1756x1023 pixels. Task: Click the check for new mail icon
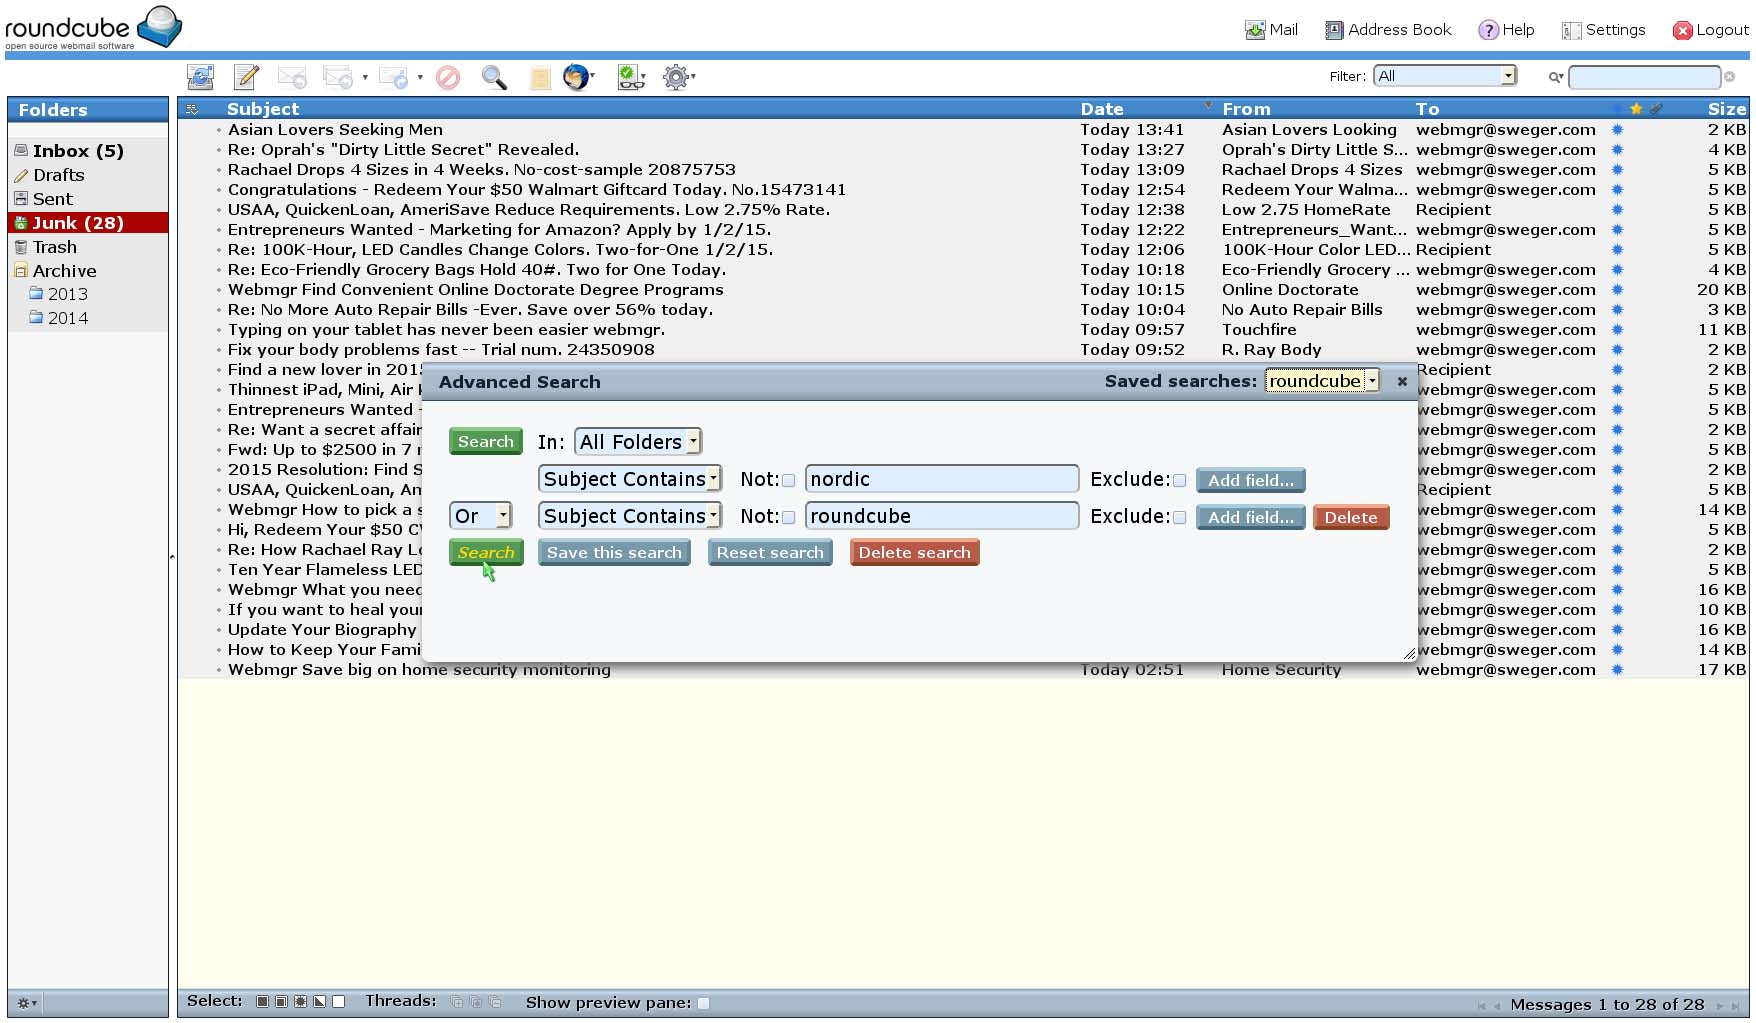click(200, 76)
